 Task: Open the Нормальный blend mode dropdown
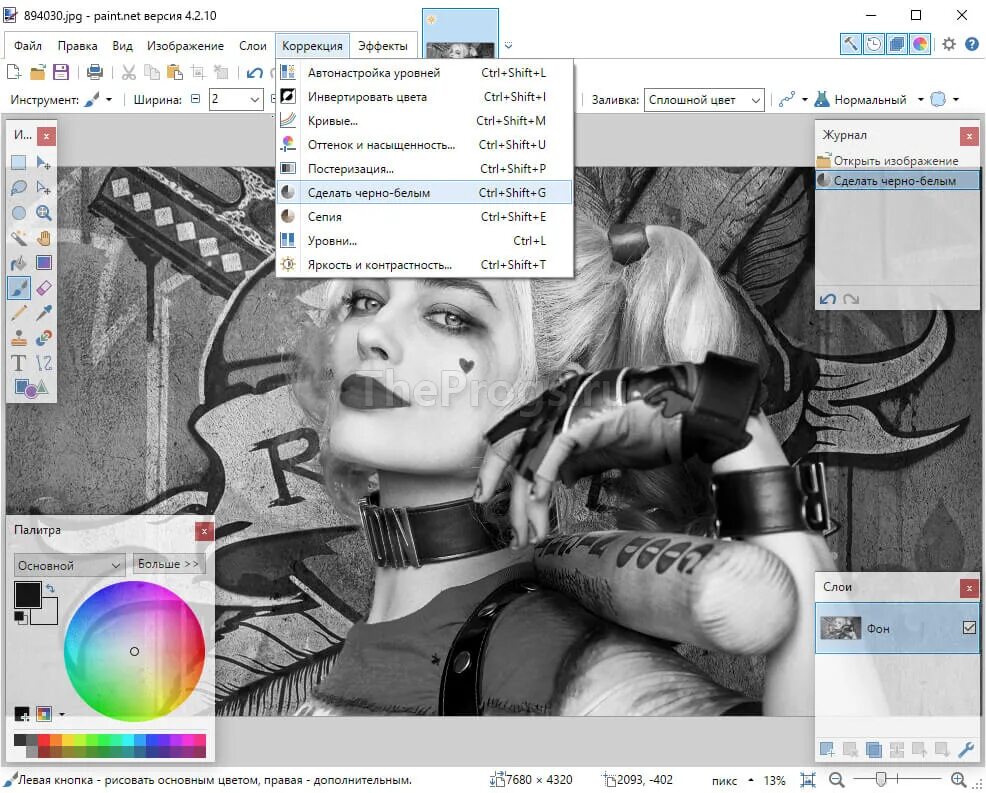(x=921, y=99)
